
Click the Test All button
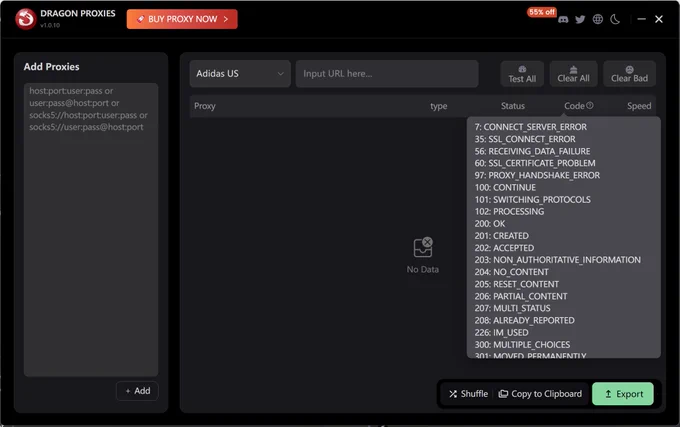[x=522, y=74]
